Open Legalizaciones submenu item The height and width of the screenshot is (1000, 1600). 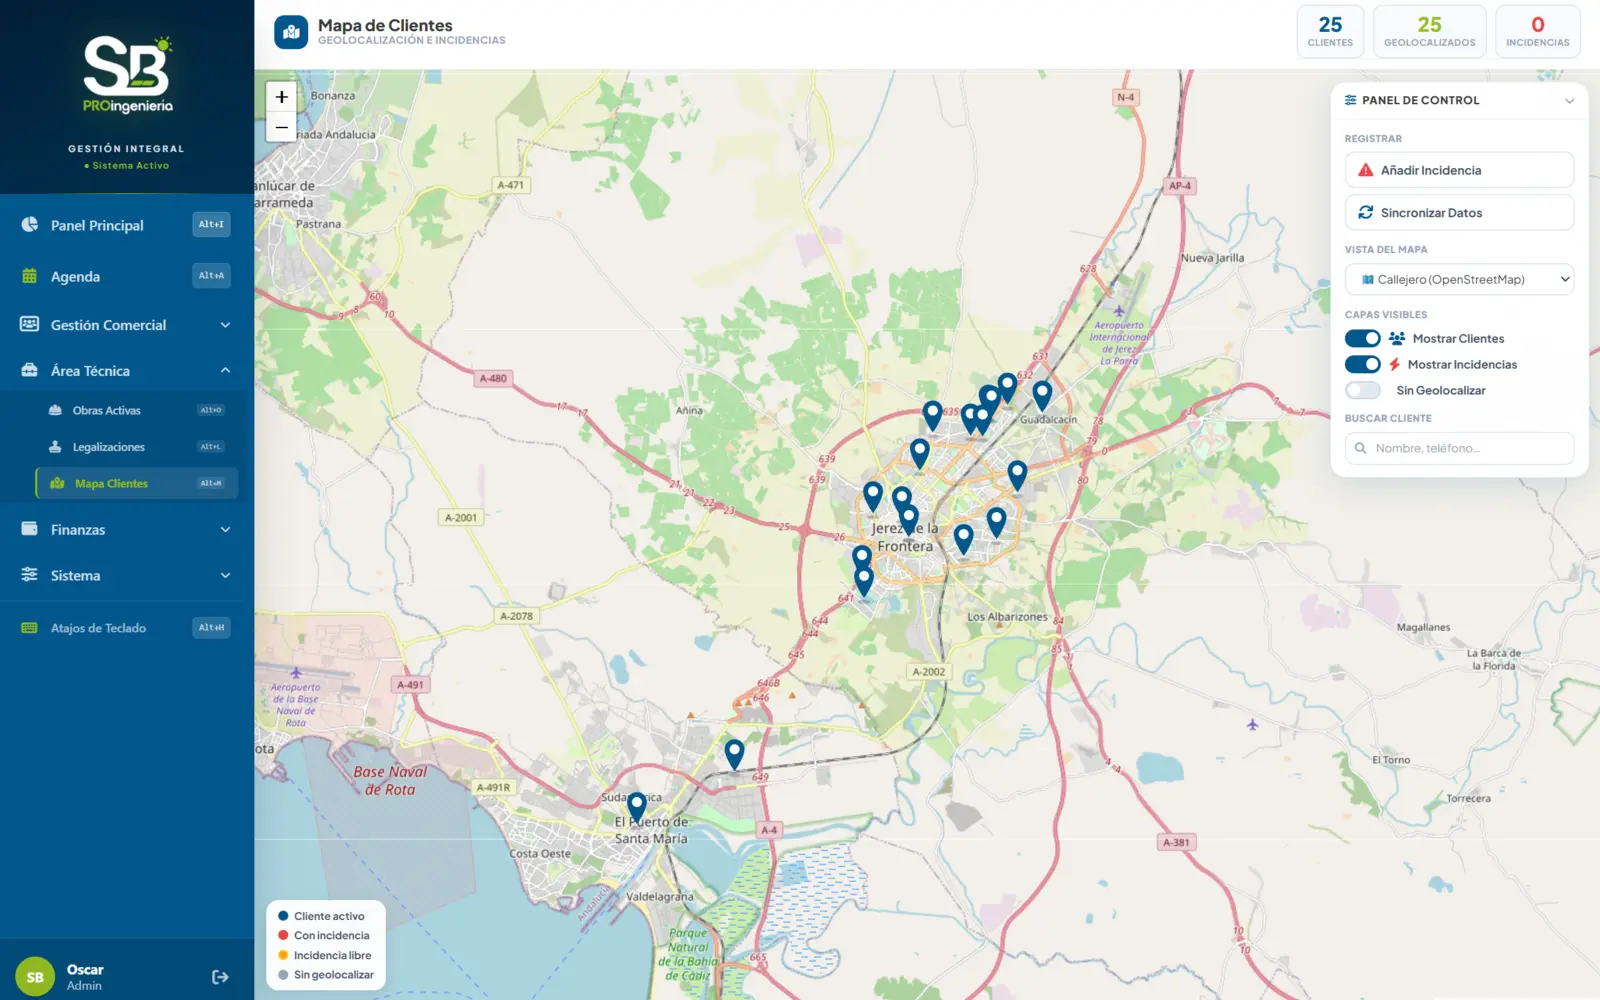click(x=137, y=447)
